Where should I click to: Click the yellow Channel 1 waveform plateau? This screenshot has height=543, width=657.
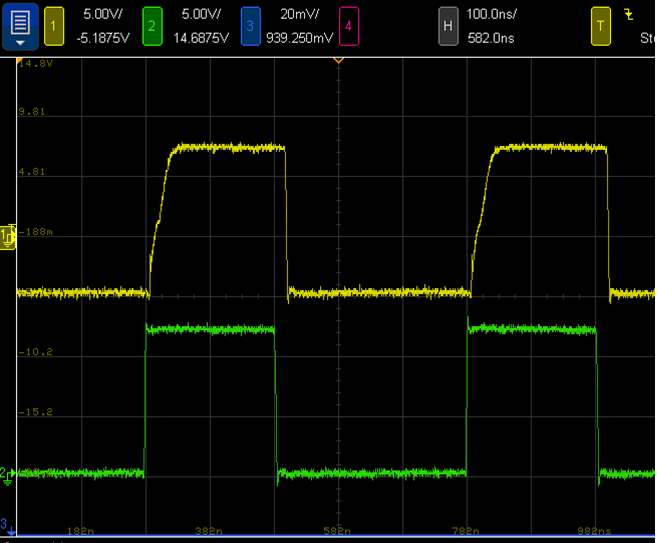(228, 148)
